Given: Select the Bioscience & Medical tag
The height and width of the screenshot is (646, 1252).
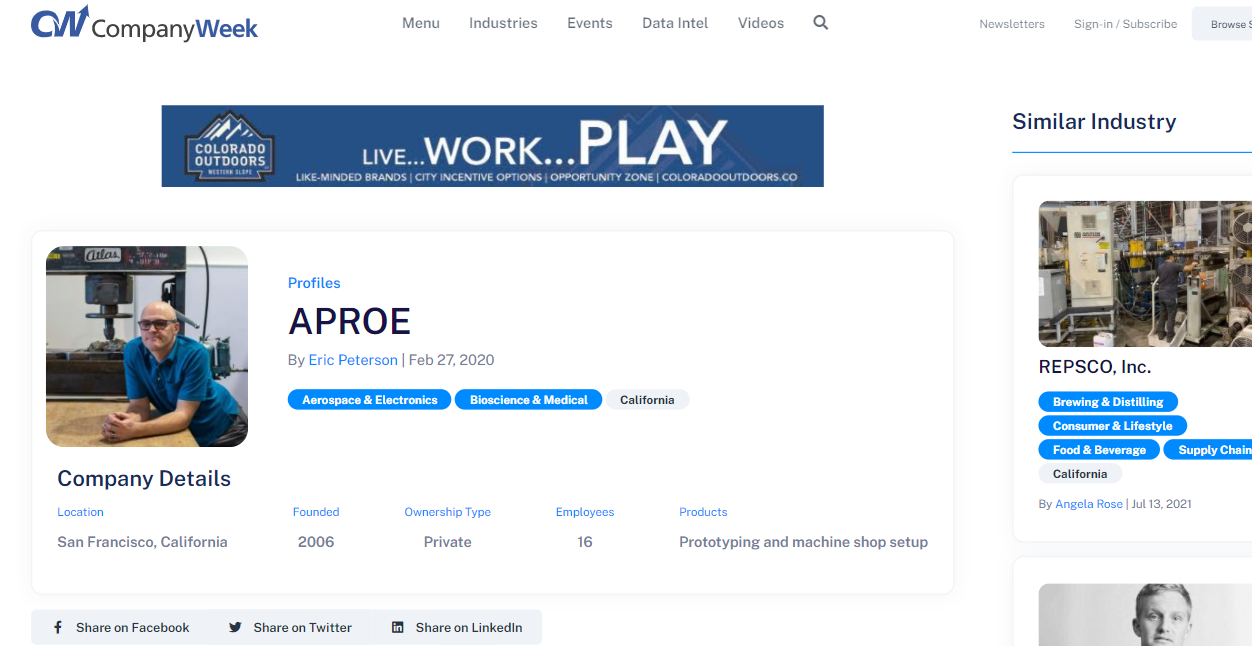Looking at the screenshot, I should 529,400.
